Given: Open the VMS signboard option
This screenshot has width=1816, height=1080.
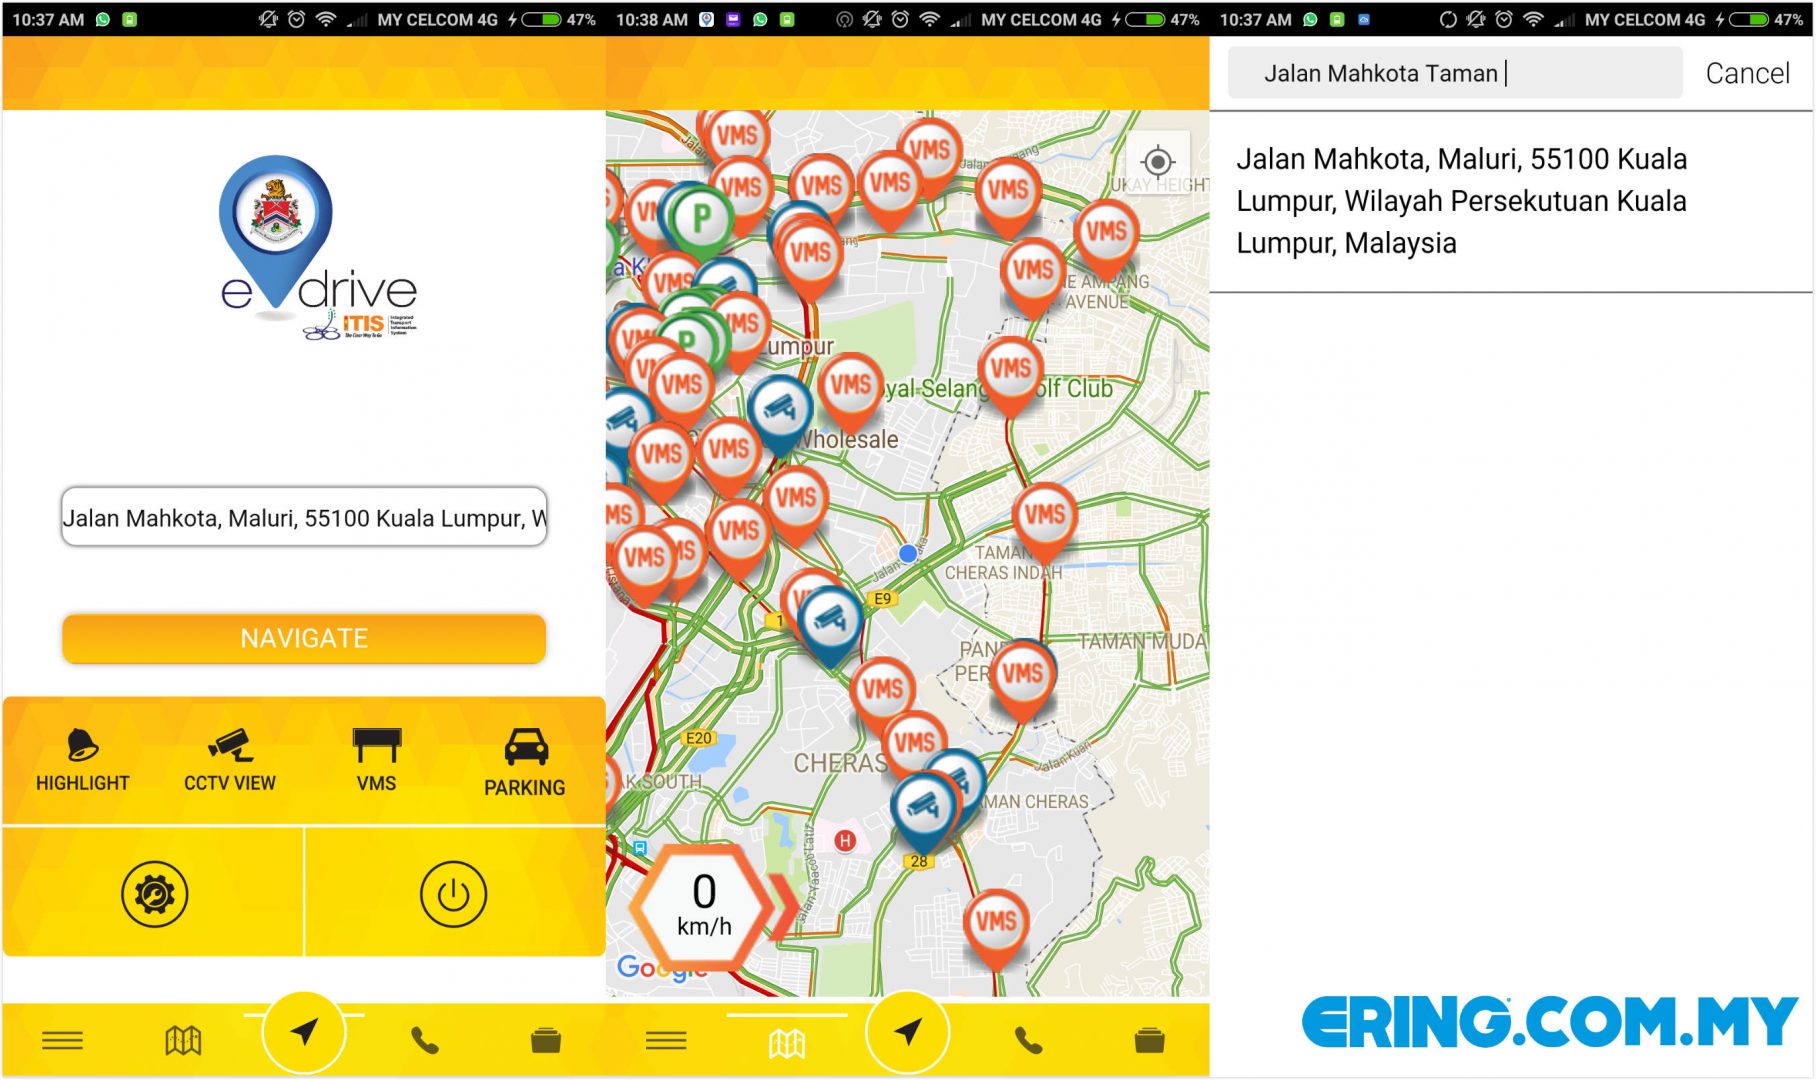Looking at the screenshot, I should [x=377, y=761].
